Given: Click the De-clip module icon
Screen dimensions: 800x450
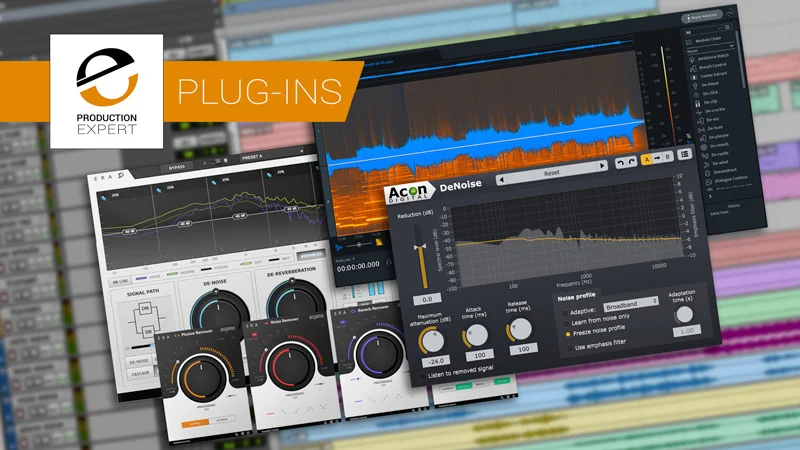Looking at the screenshot, I should 698,104.
